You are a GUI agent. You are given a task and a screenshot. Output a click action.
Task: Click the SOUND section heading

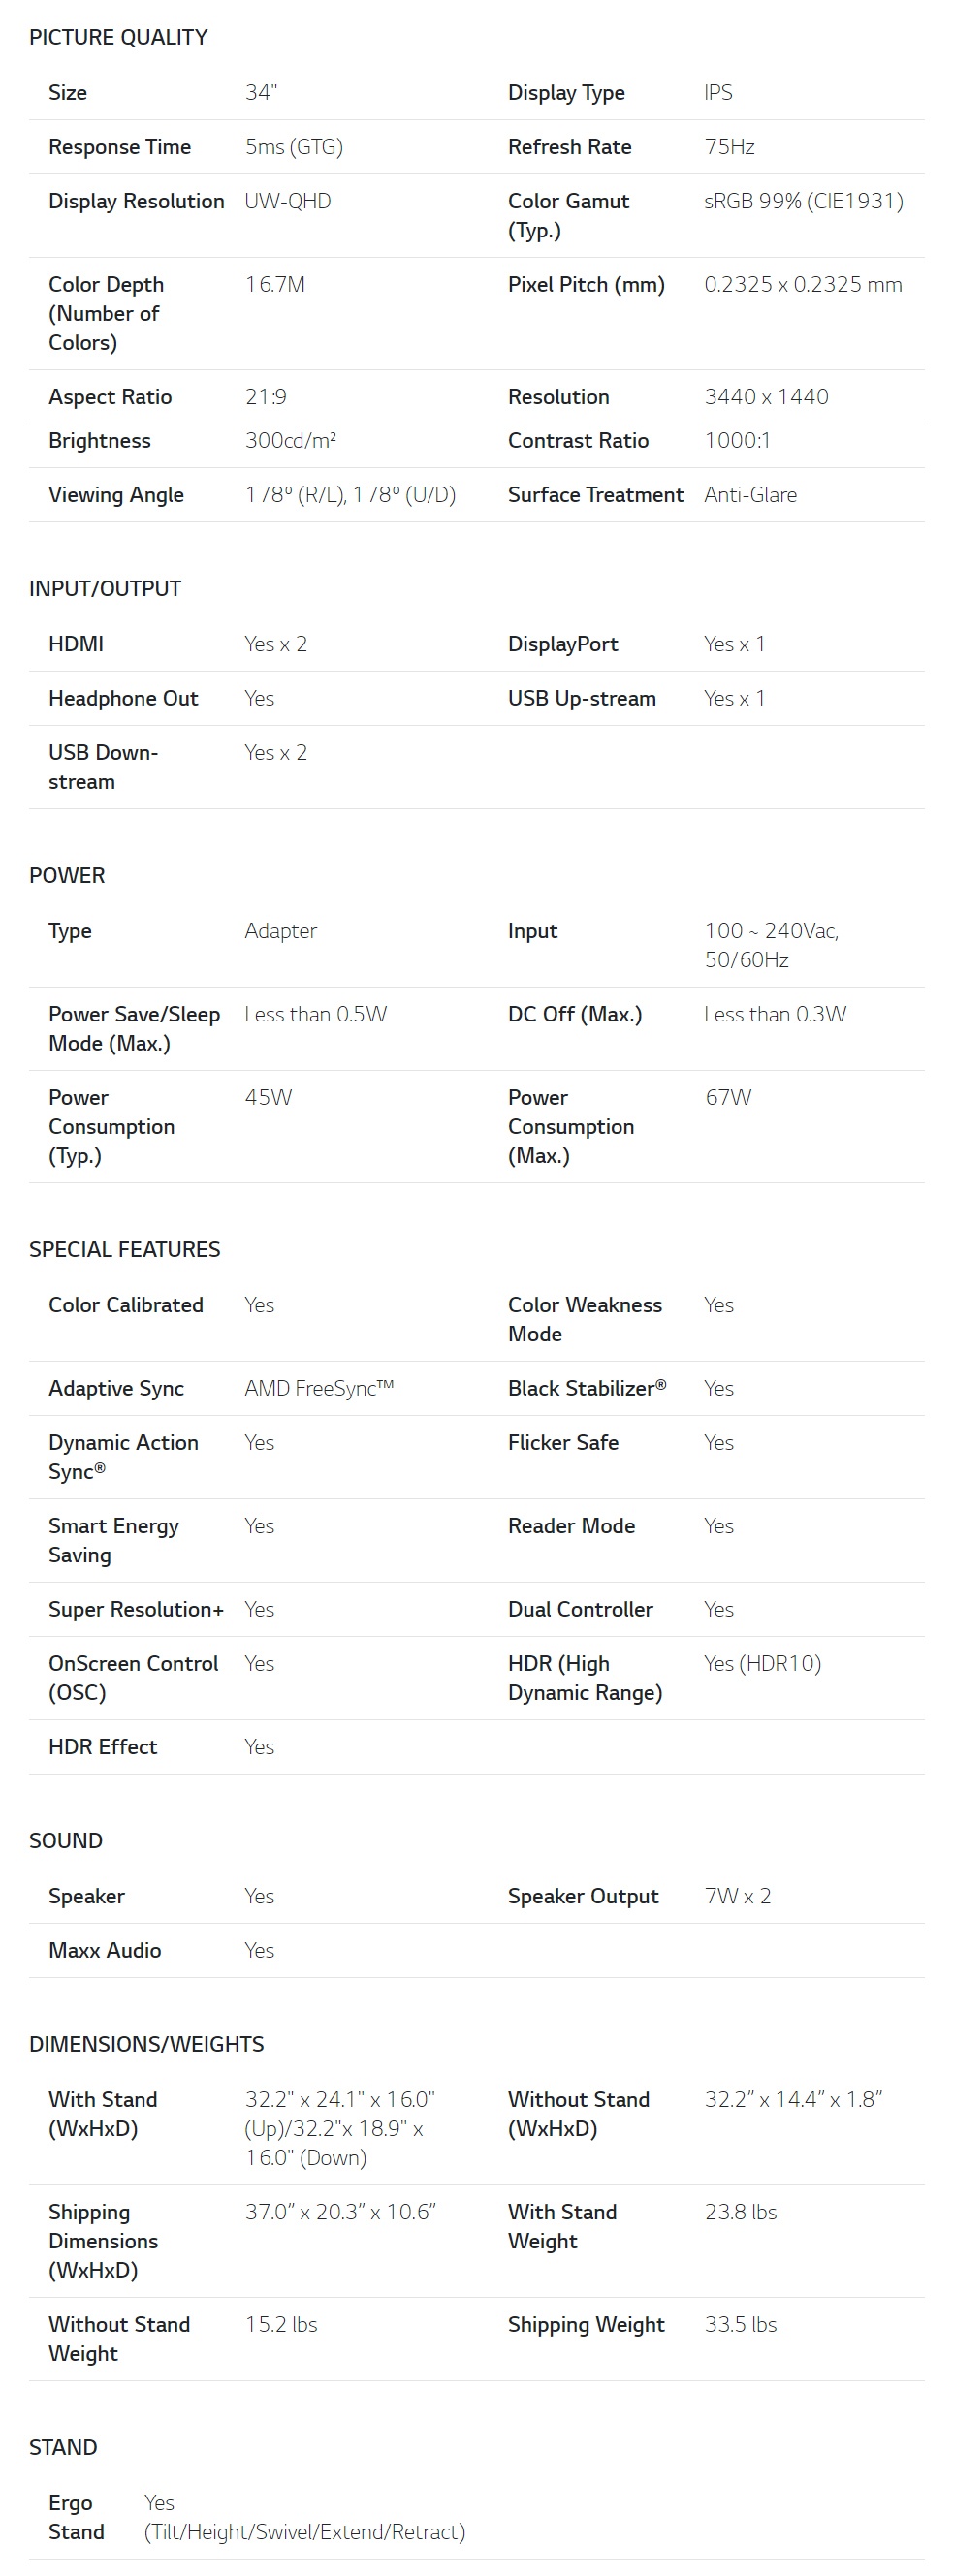tap(66, 1840)
